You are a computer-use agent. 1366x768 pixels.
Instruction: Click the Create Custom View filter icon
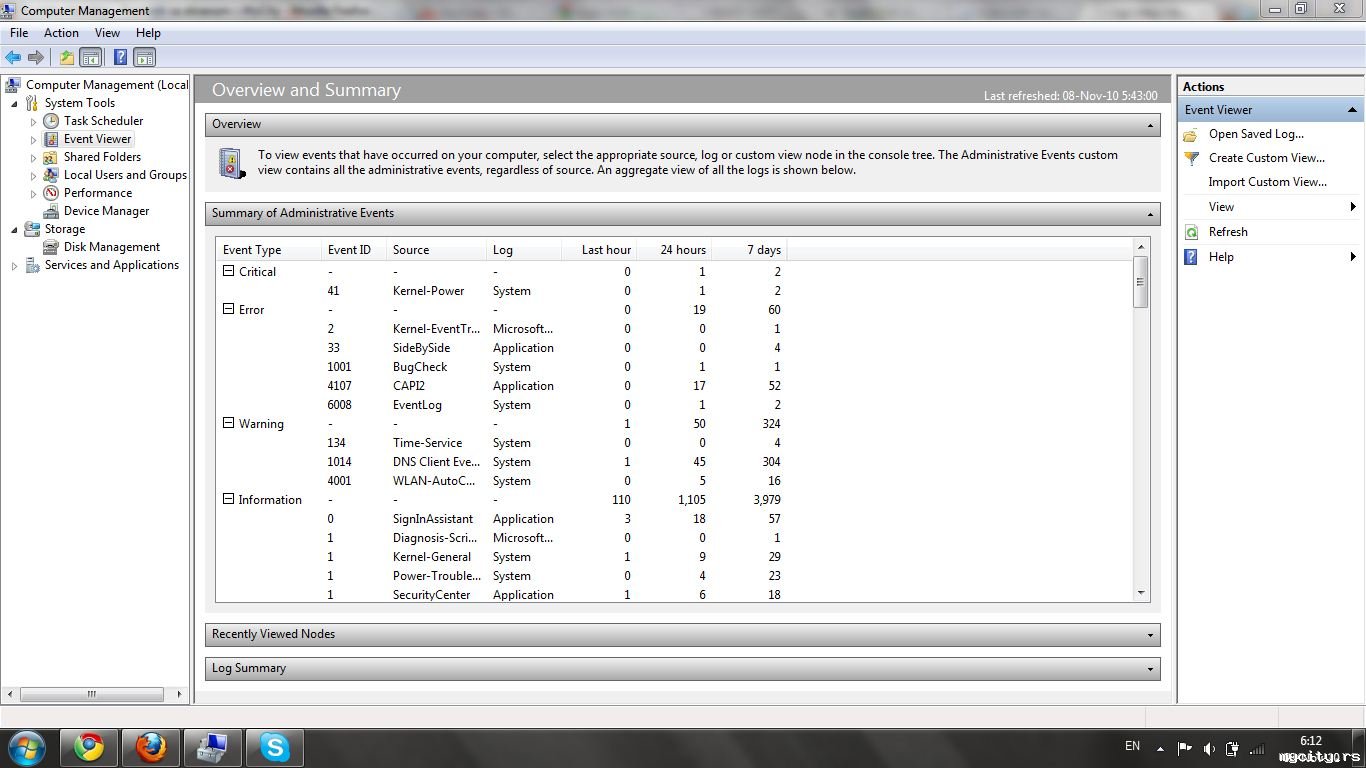pyautogui.click(x=1191, y=158)
